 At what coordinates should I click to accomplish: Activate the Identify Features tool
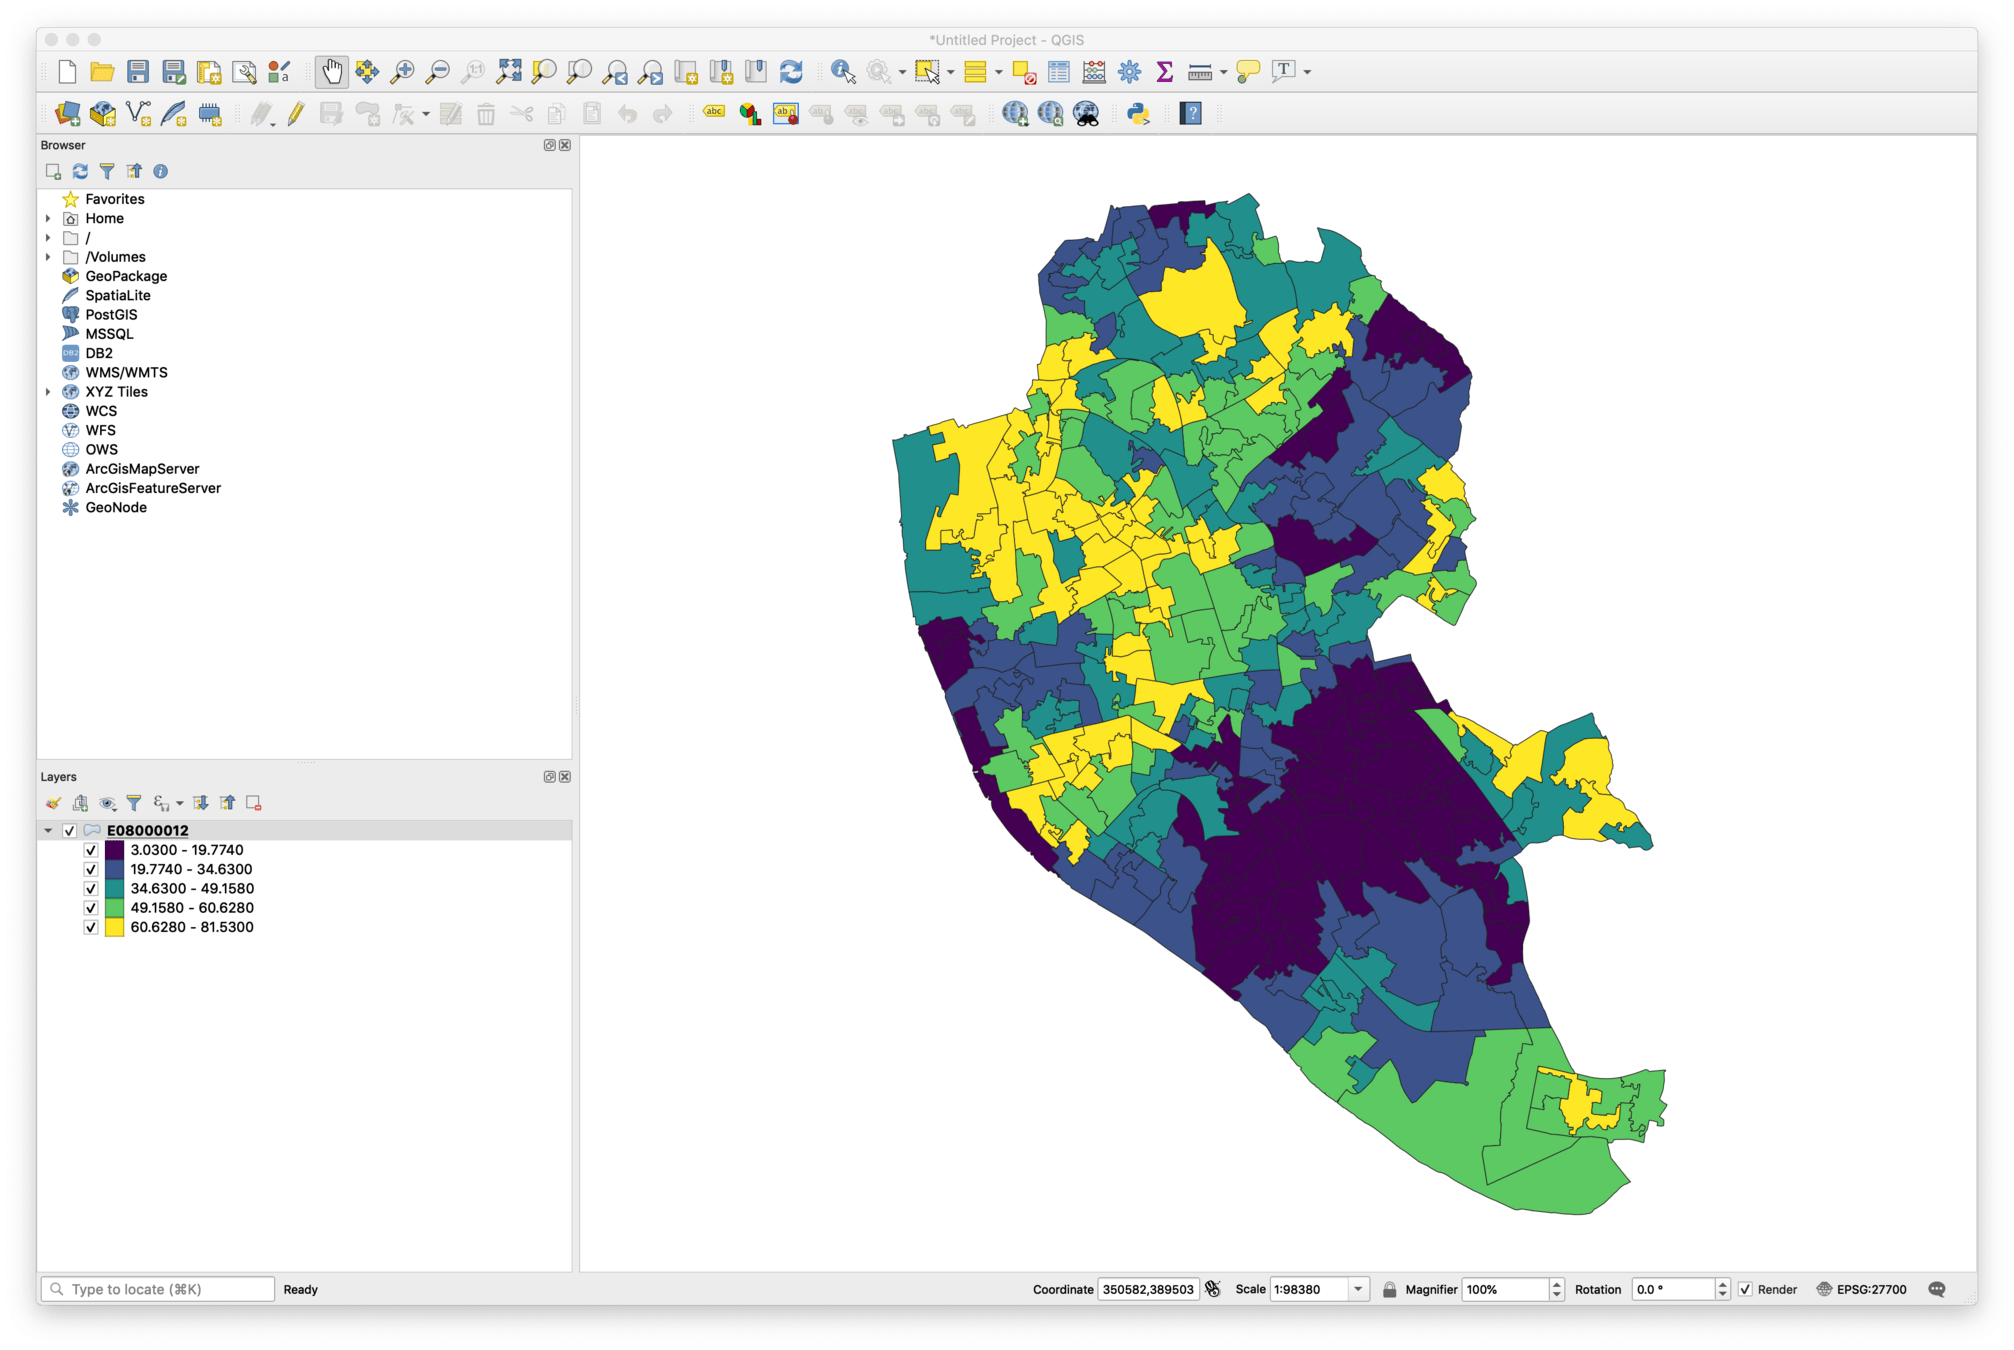[842, 71]
